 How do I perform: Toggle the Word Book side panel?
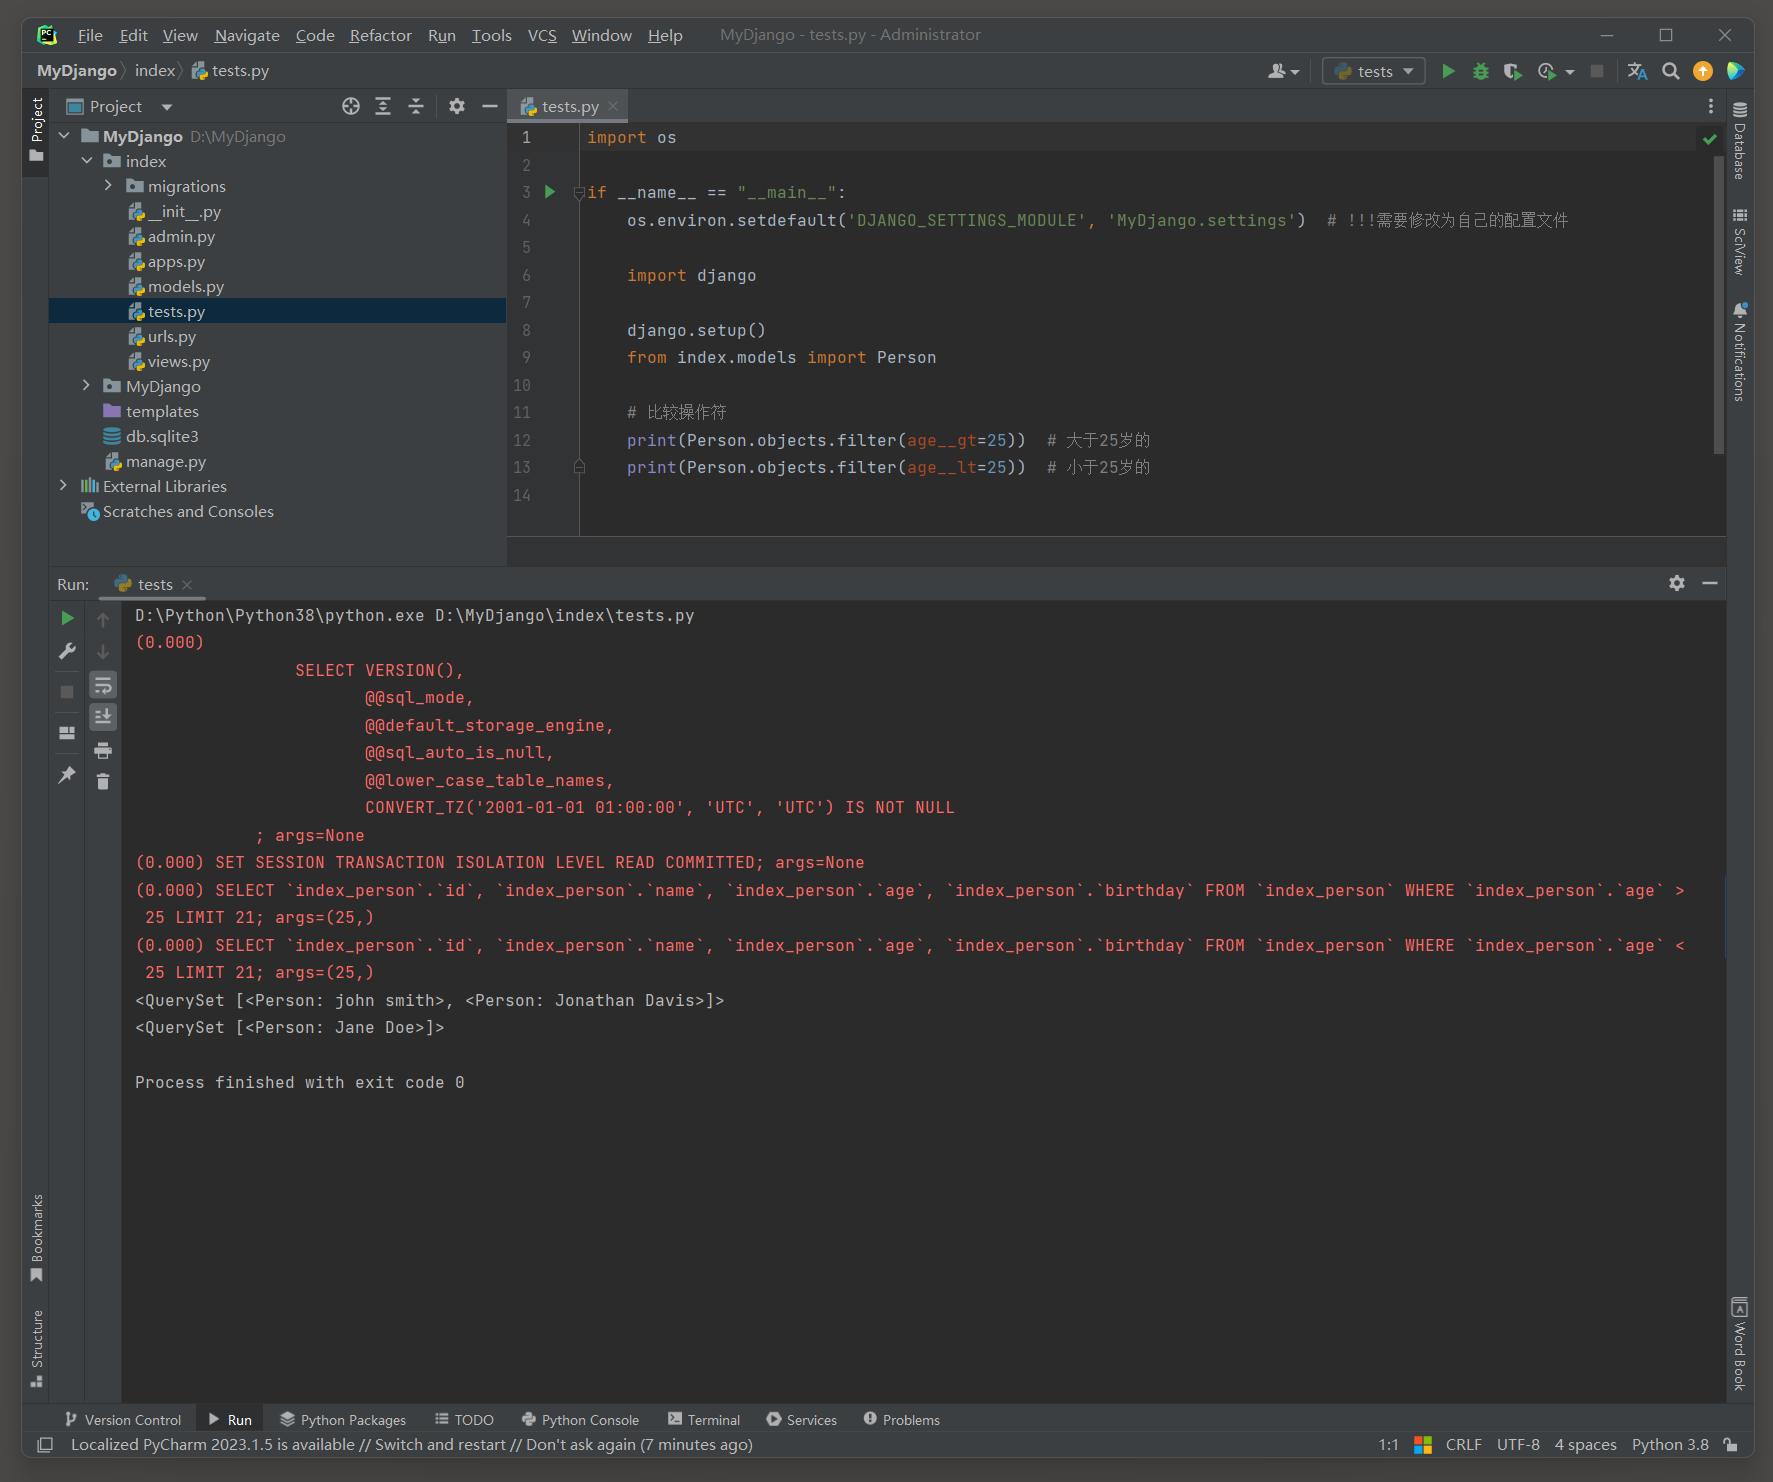pyautogui.click(x=1740, y=1344)
